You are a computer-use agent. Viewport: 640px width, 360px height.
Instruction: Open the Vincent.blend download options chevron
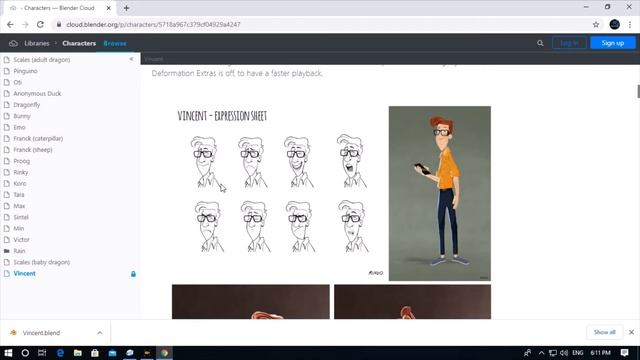(x=100, y=333)
